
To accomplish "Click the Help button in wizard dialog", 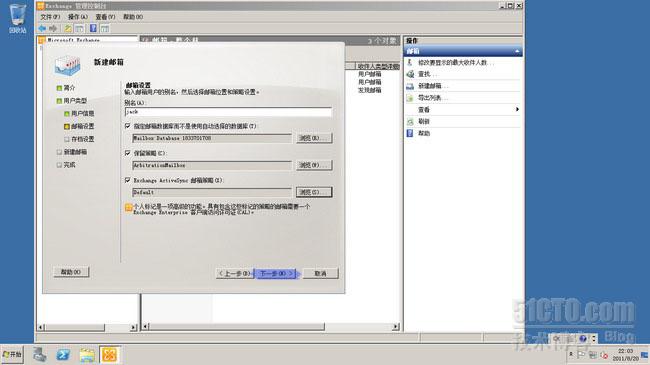I will 71,272.
